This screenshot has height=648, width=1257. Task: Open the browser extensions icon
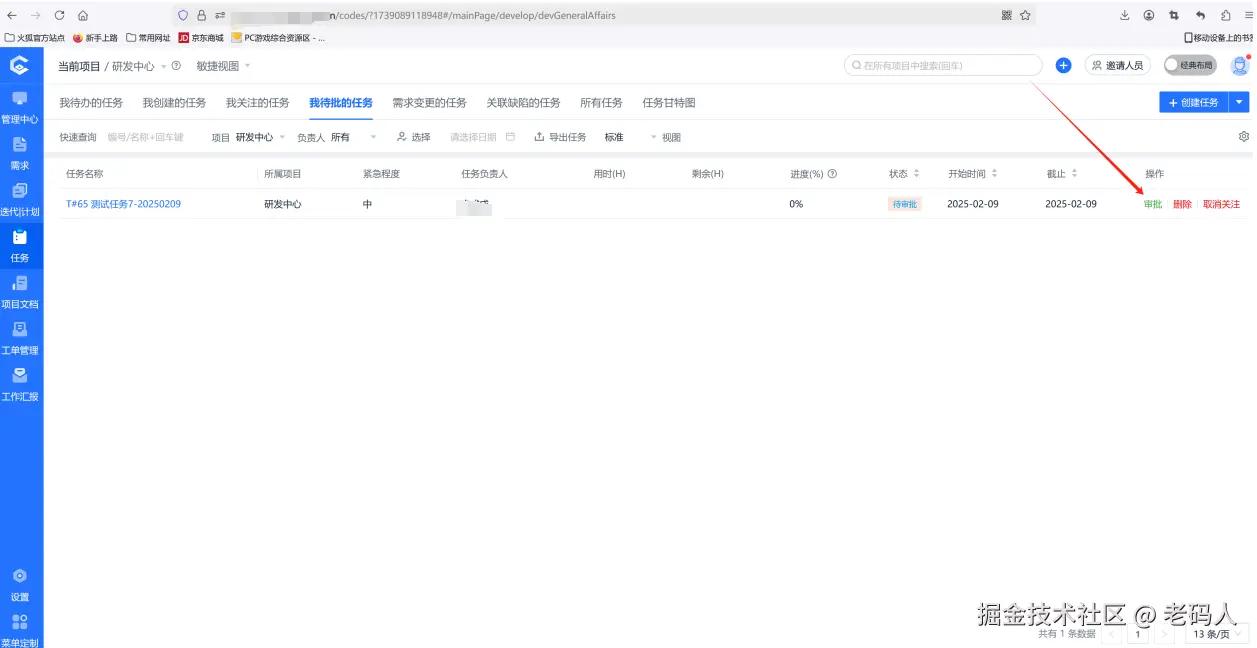(1225, 15)
